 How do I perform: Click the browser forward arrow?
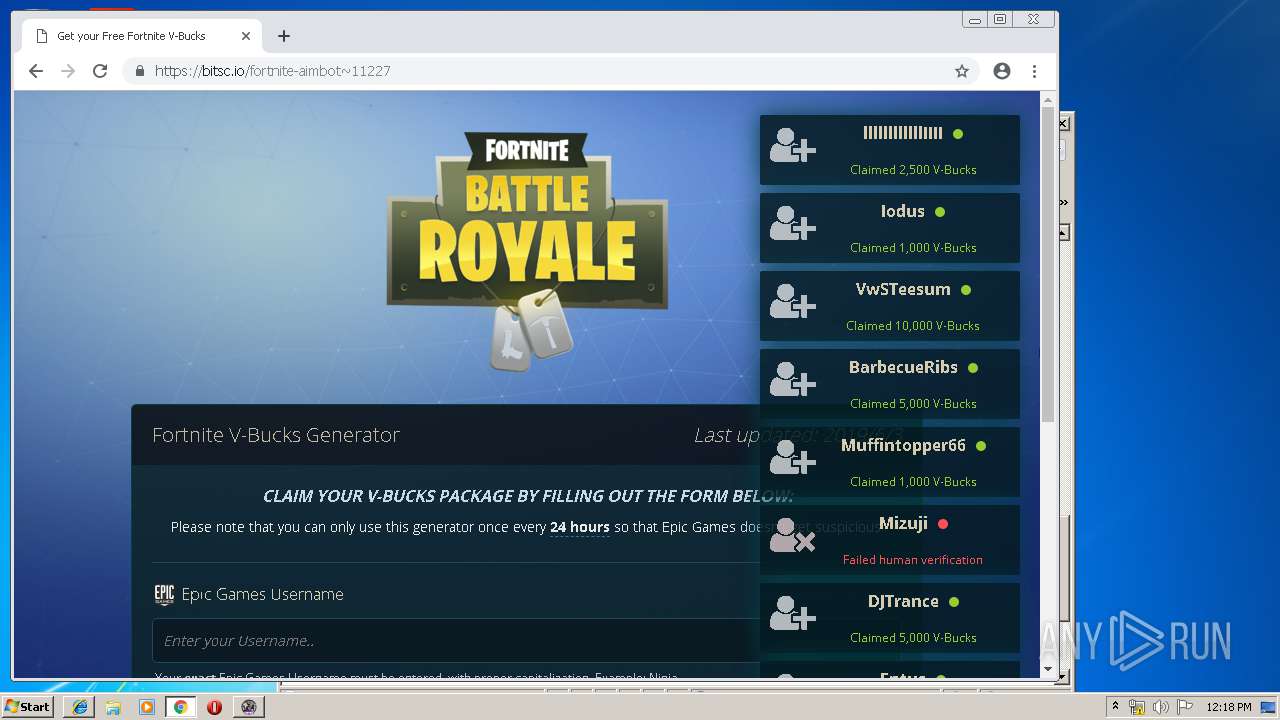click(68, 71)
